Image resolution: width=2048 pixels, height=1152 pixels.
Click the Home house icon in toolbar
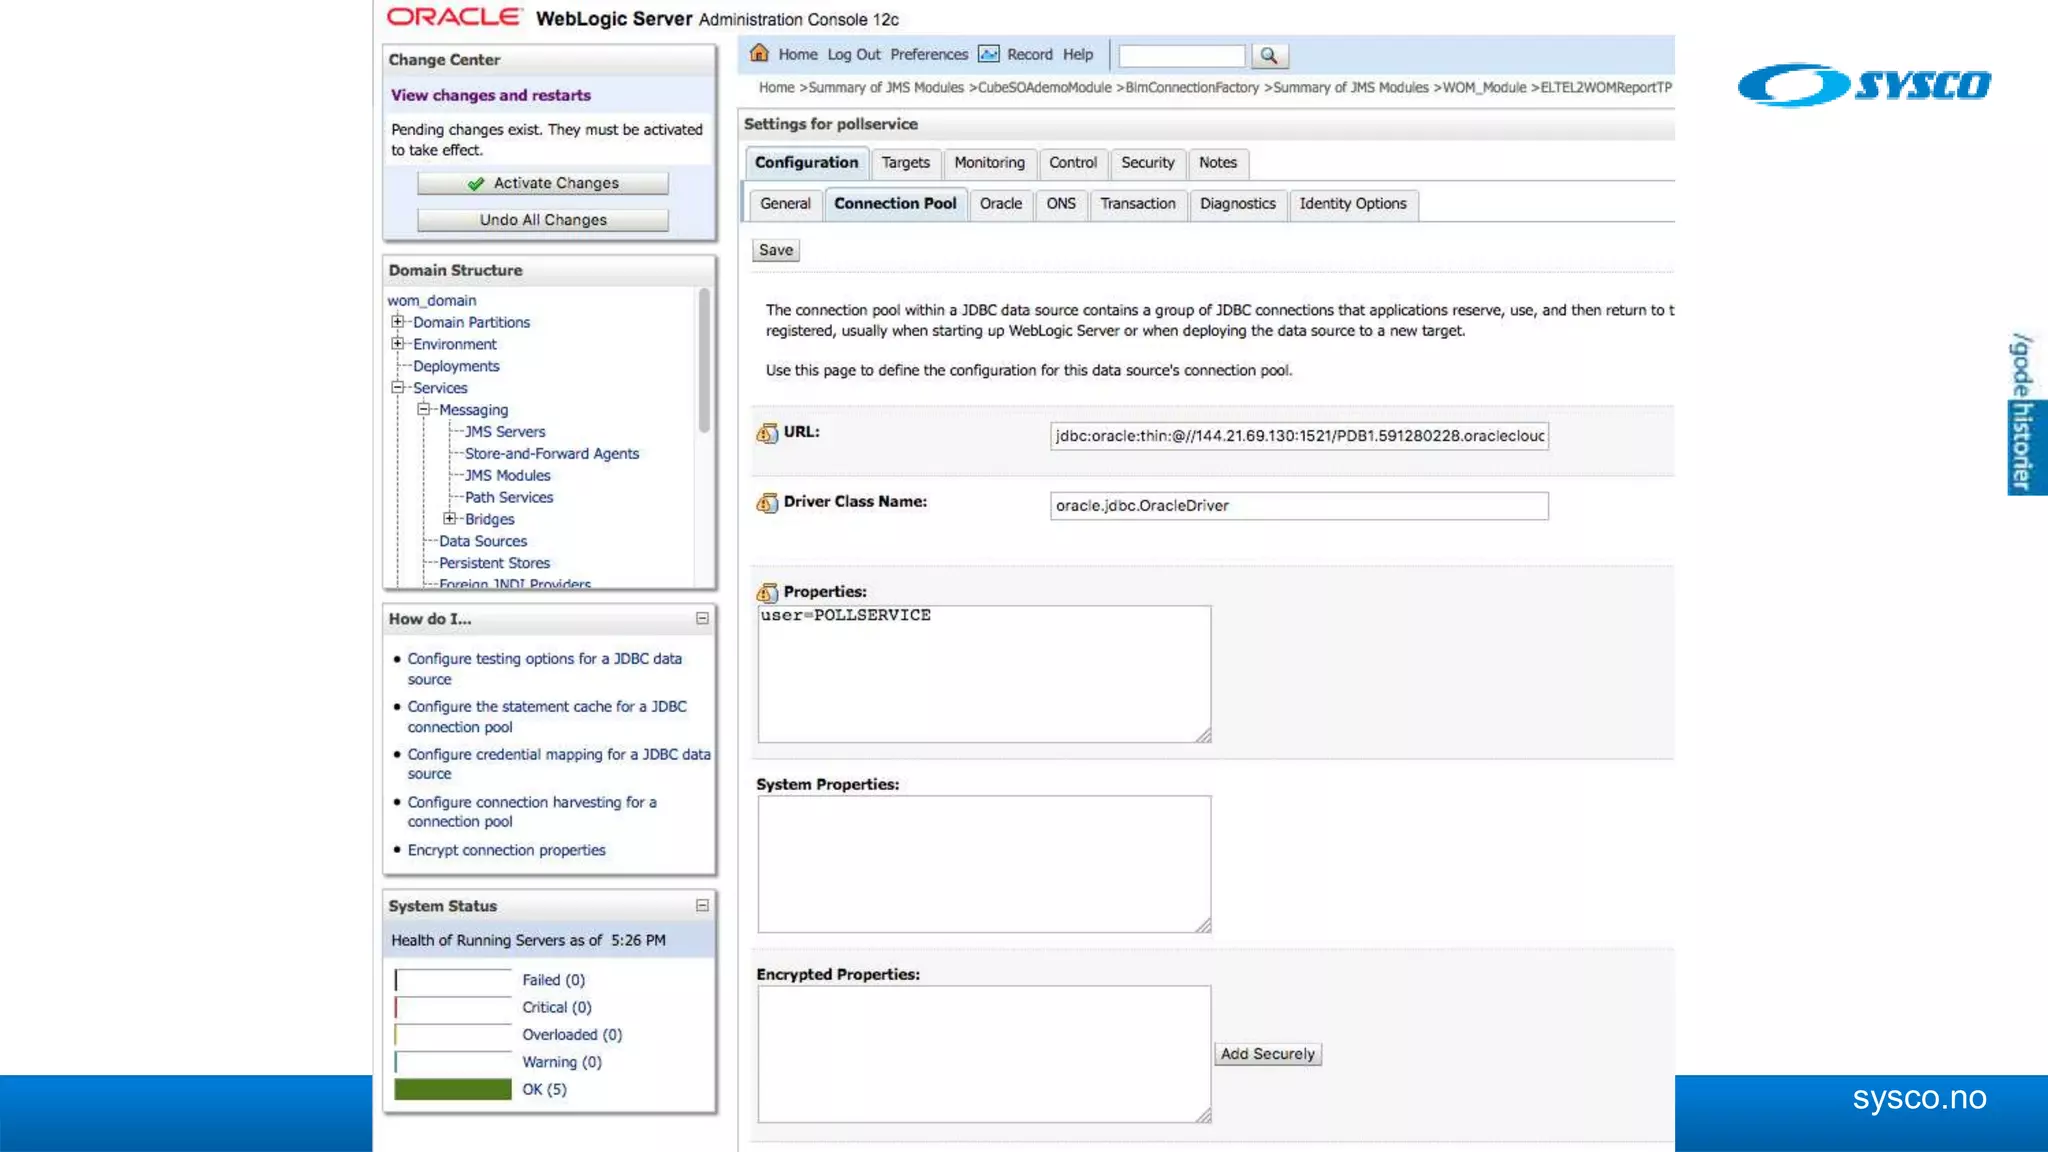pyautogui.click(x=759, y=53)
